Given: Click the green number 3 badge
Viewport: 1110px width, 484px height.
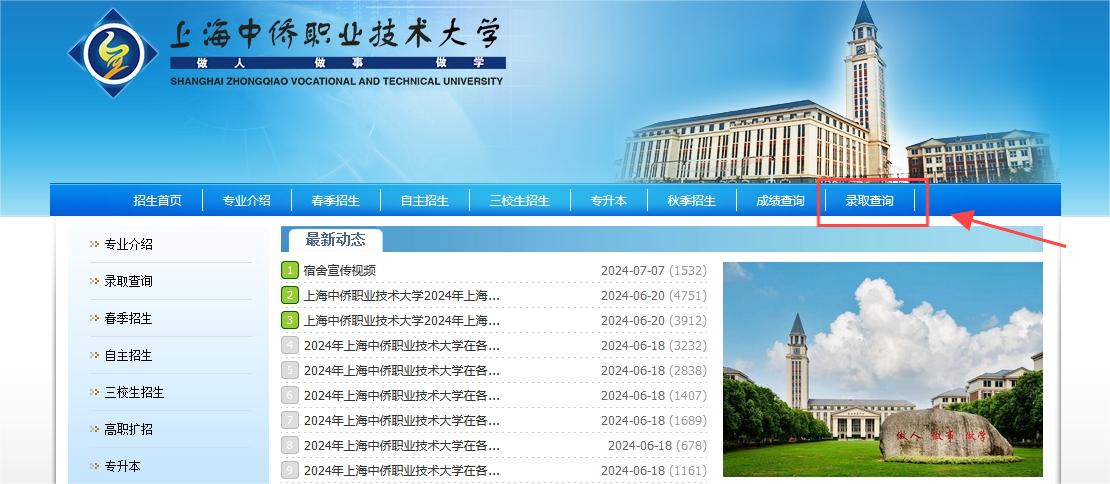Looking at the screenshot, I should coord(290,320).
